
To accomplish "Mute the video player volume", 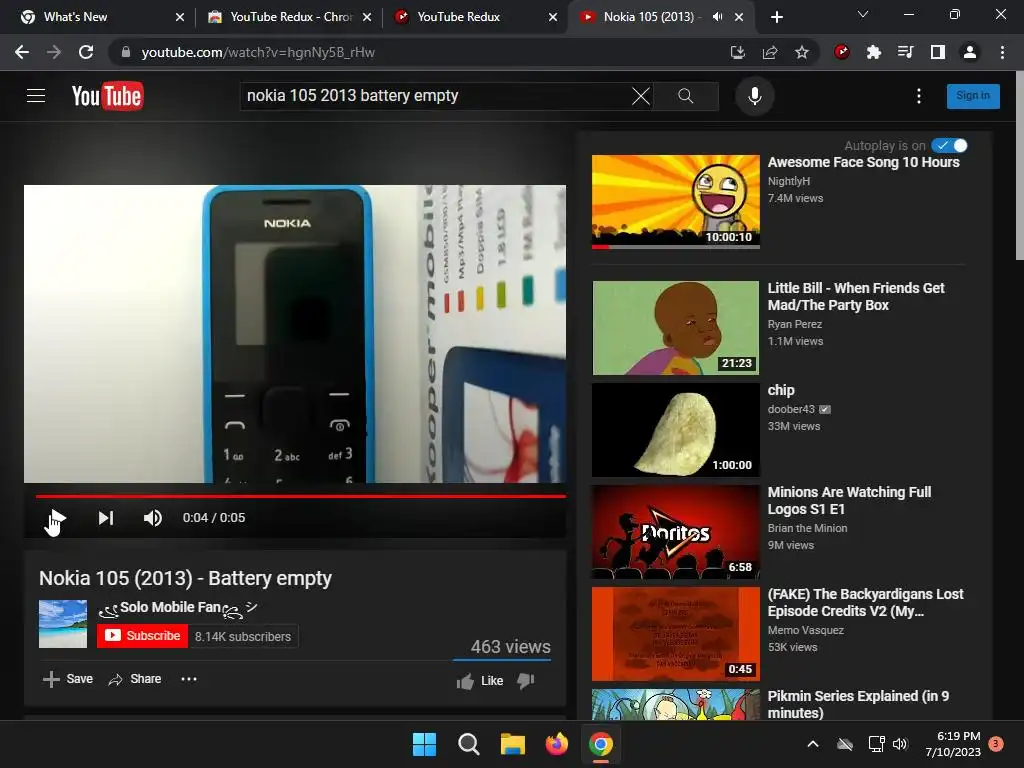I will tap(153, 518).
